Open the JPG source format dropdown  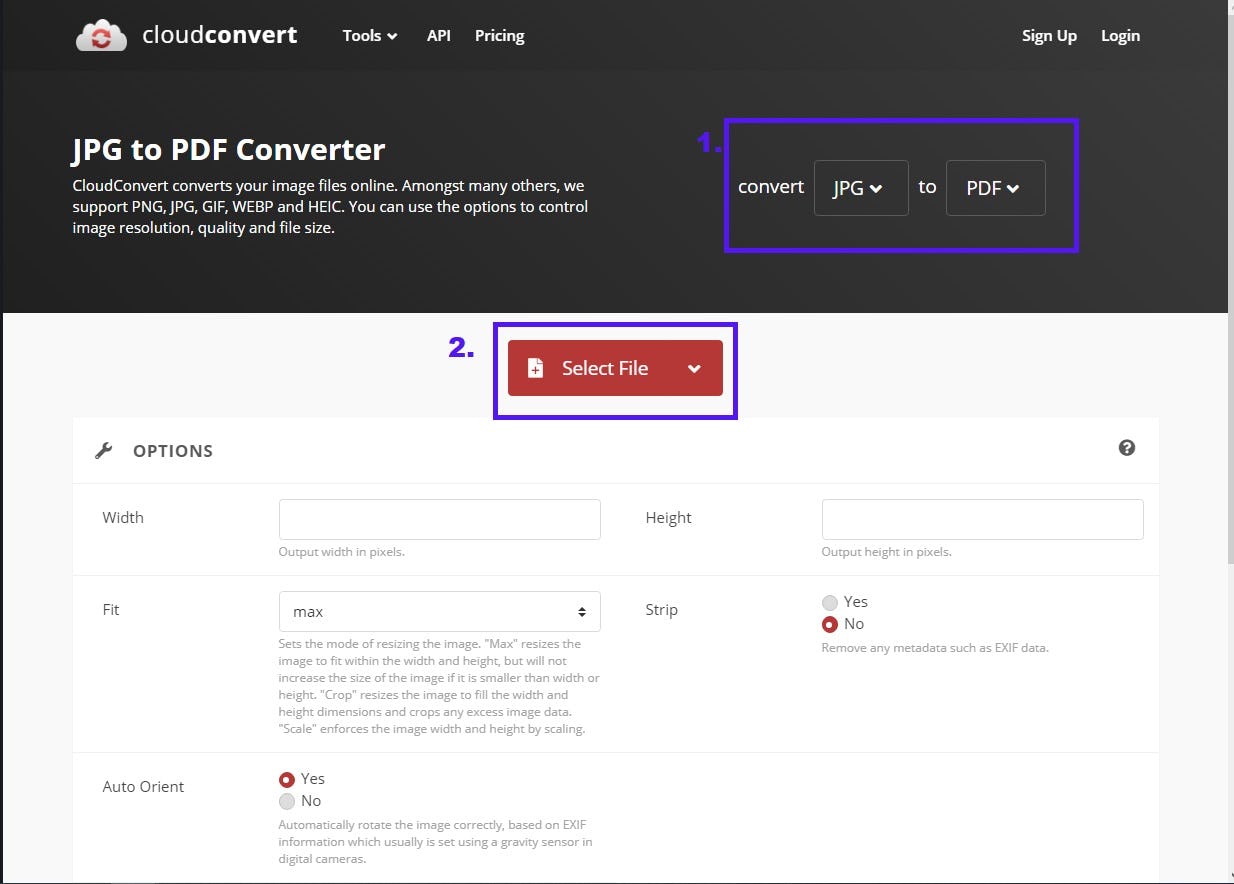(860, 188)
